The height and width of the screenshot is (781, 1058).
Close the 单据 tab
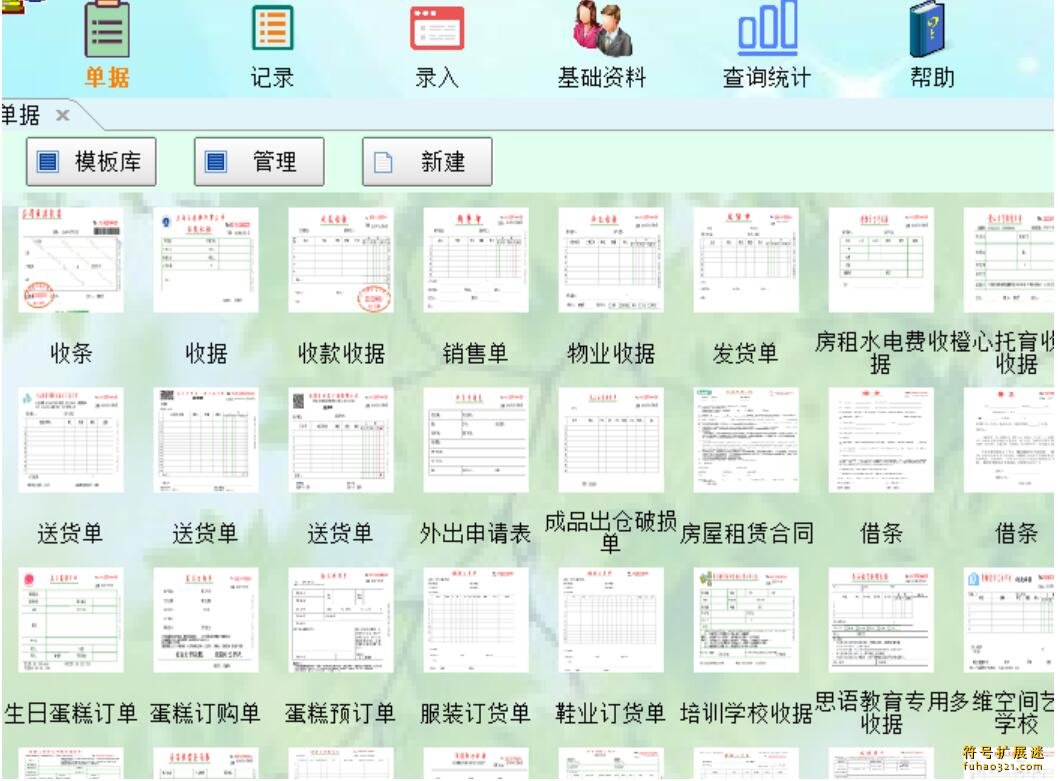coord(63,115)
